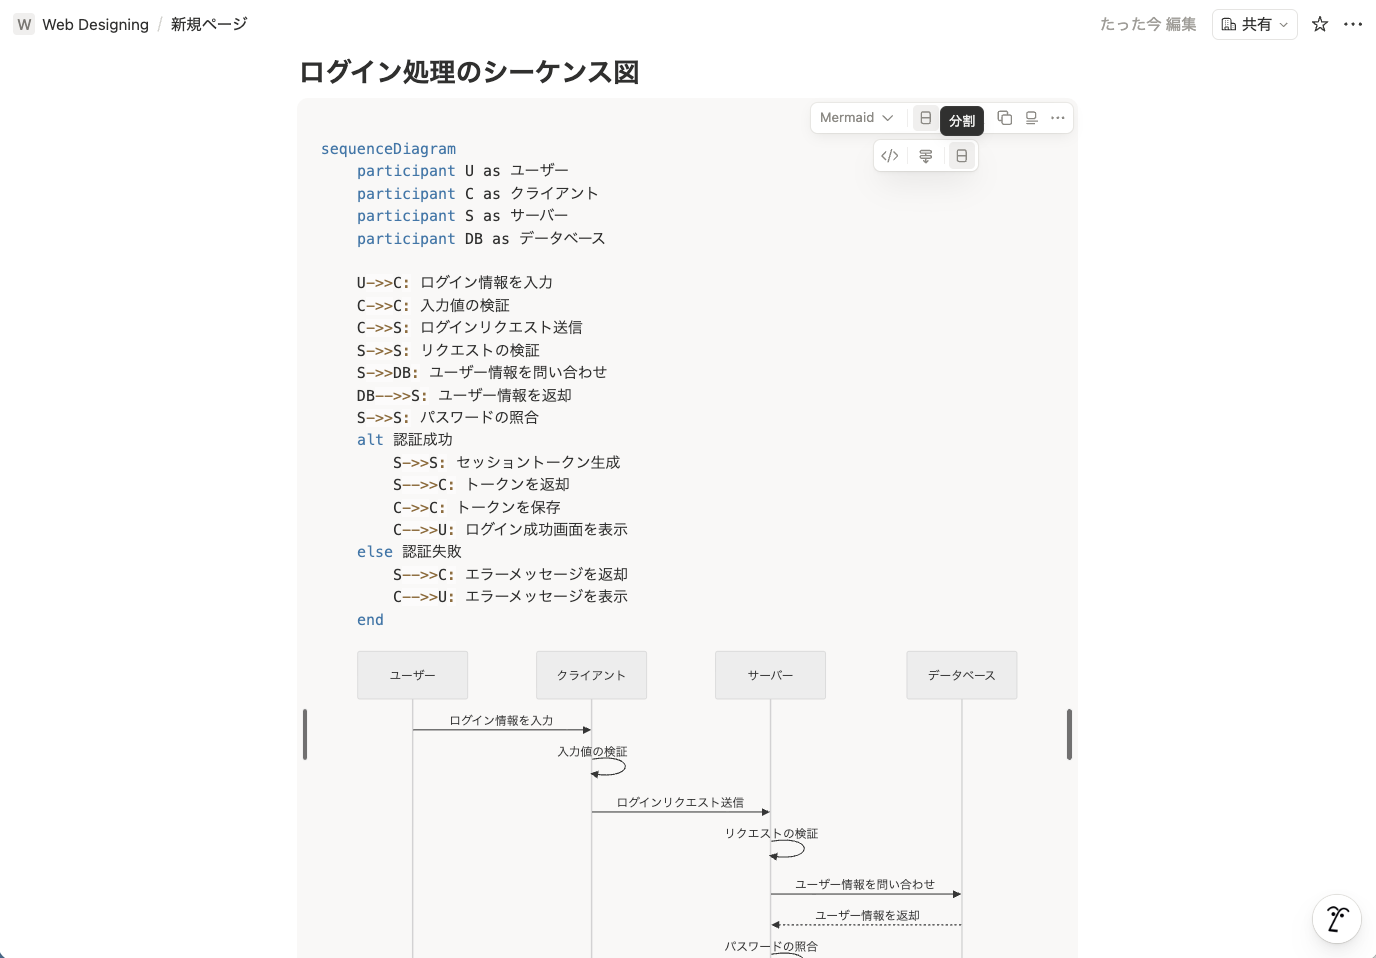
Task: Click the sequenceDiagram line in the code
Action: 388,149
